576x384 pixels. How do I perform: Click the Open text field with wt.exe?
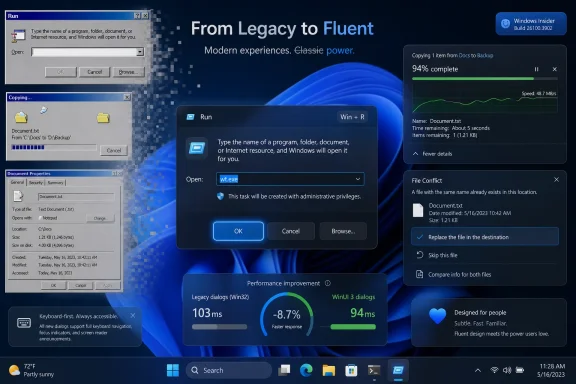coord(290,179)
